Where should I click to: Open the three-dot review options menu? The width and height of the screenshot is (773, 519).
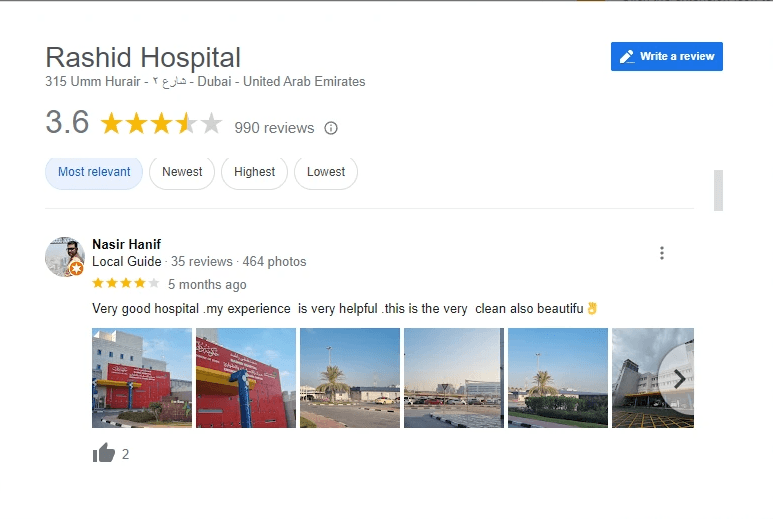[x=662, y=253]
